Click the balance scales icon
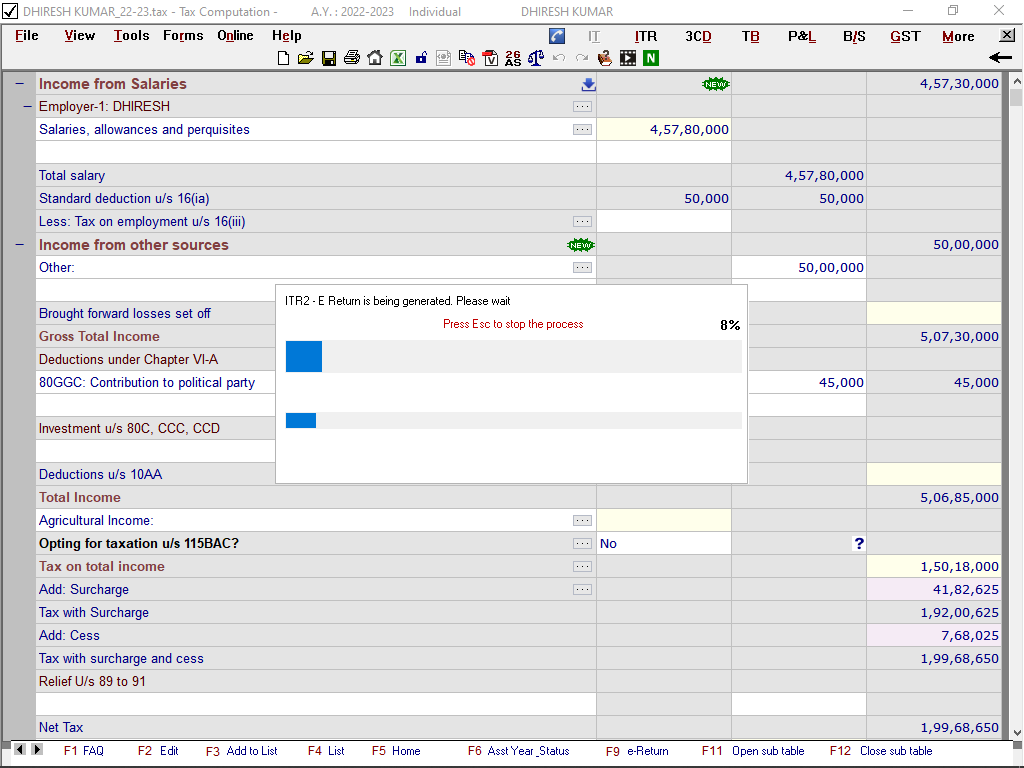Viewport: 1024px width, 768px height. 536,58
